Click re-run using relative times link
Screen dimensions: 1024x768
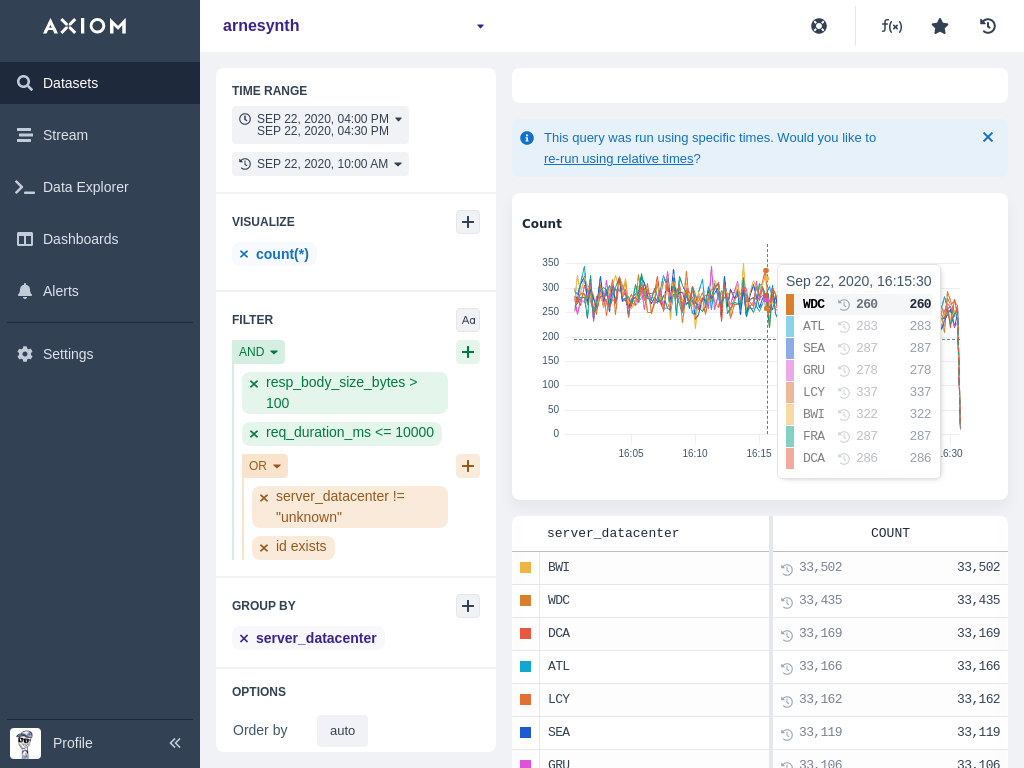[618, 158]
